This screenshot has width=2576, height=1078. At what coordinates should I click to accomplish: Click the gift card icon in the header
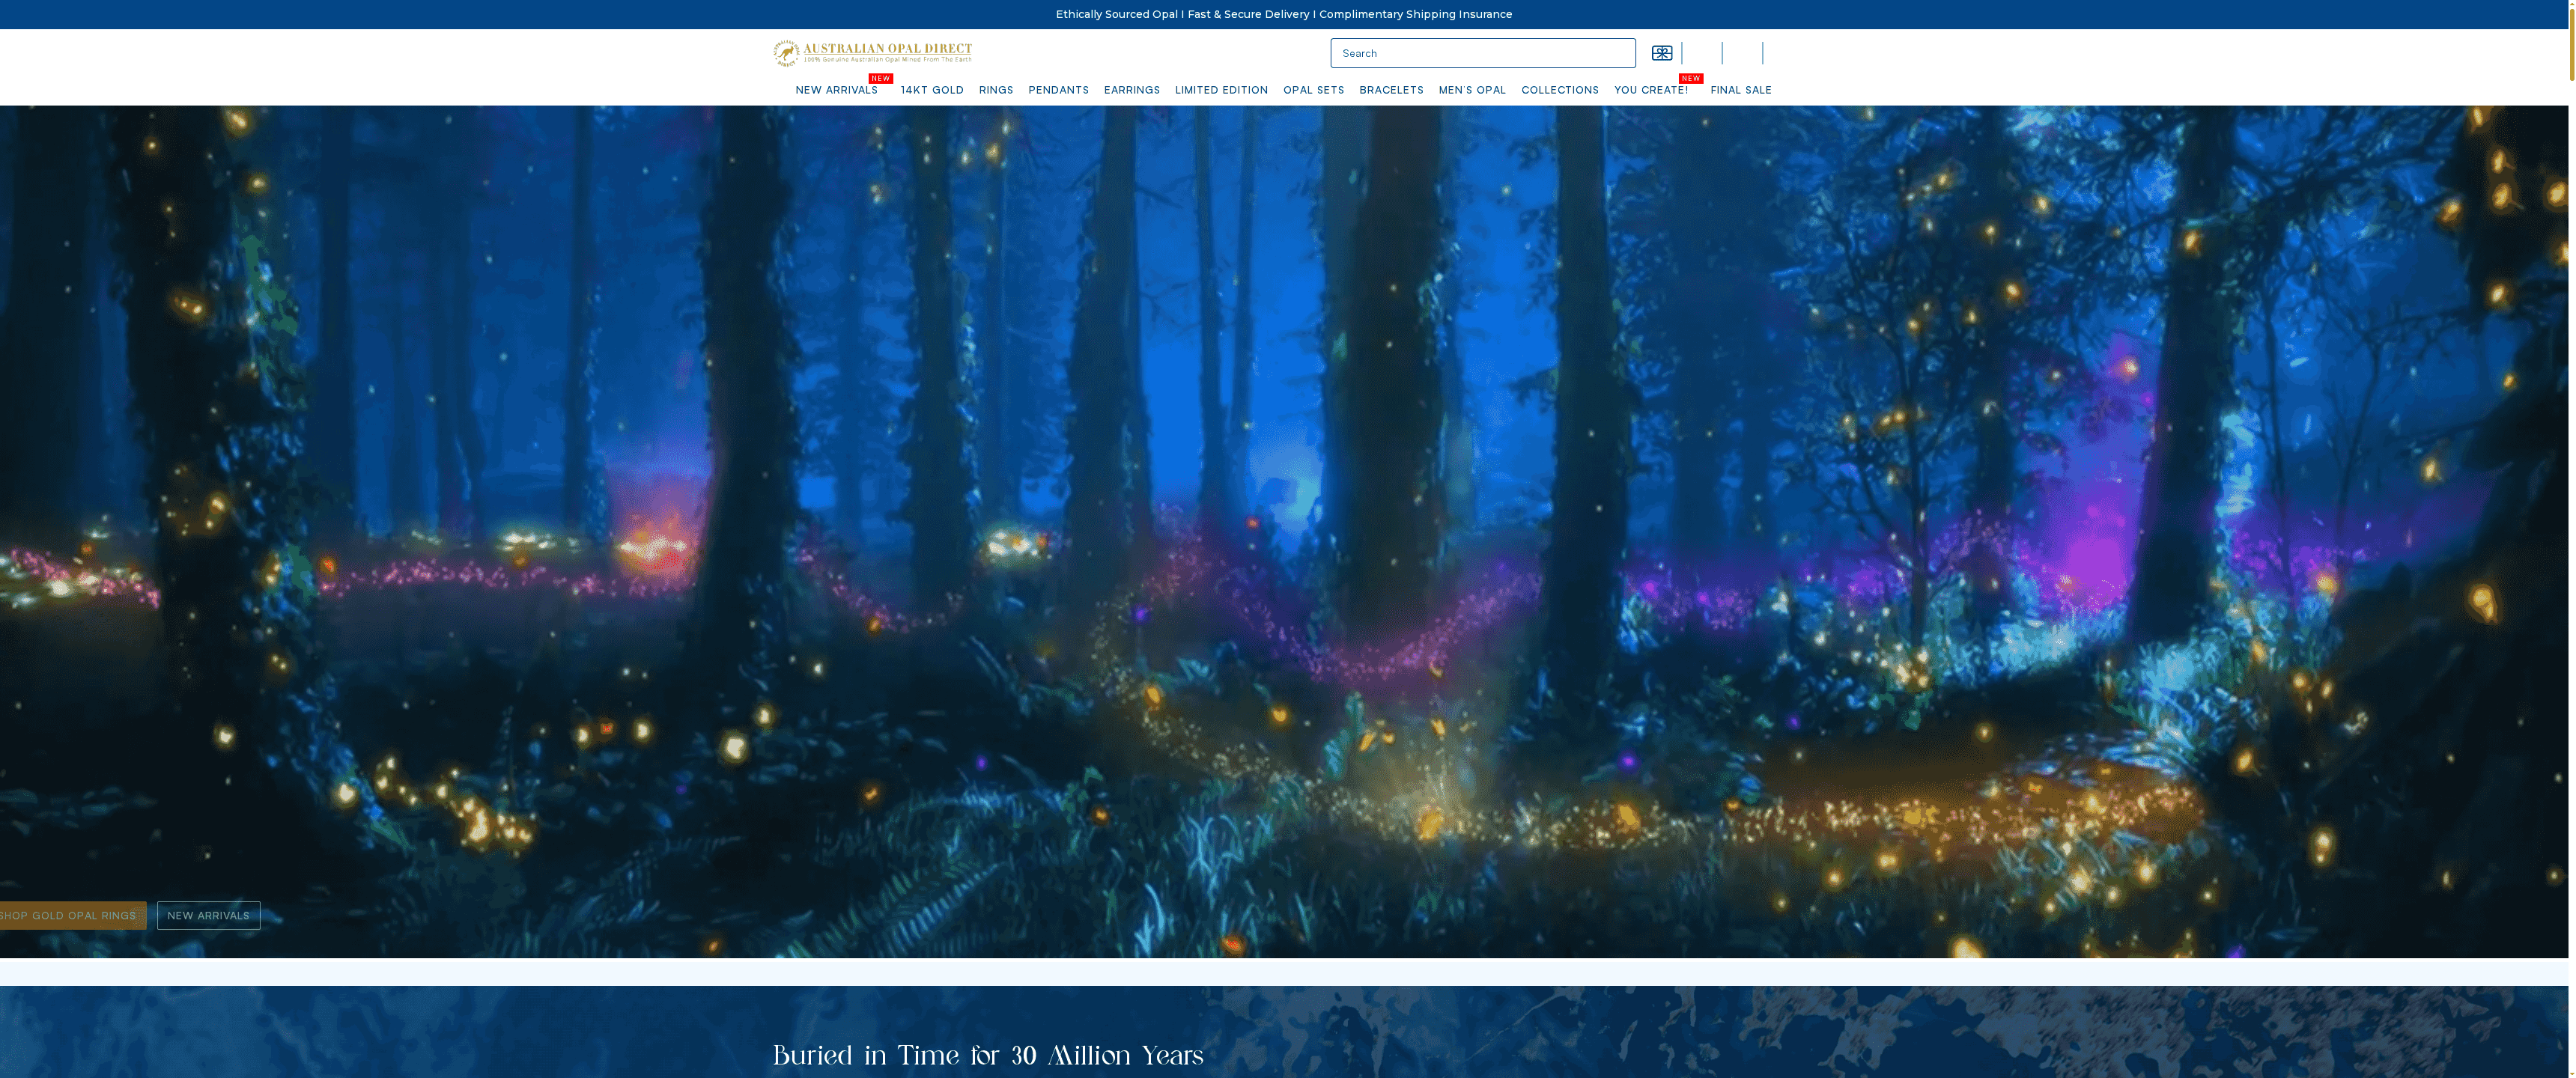click(x=1662, y=54)
